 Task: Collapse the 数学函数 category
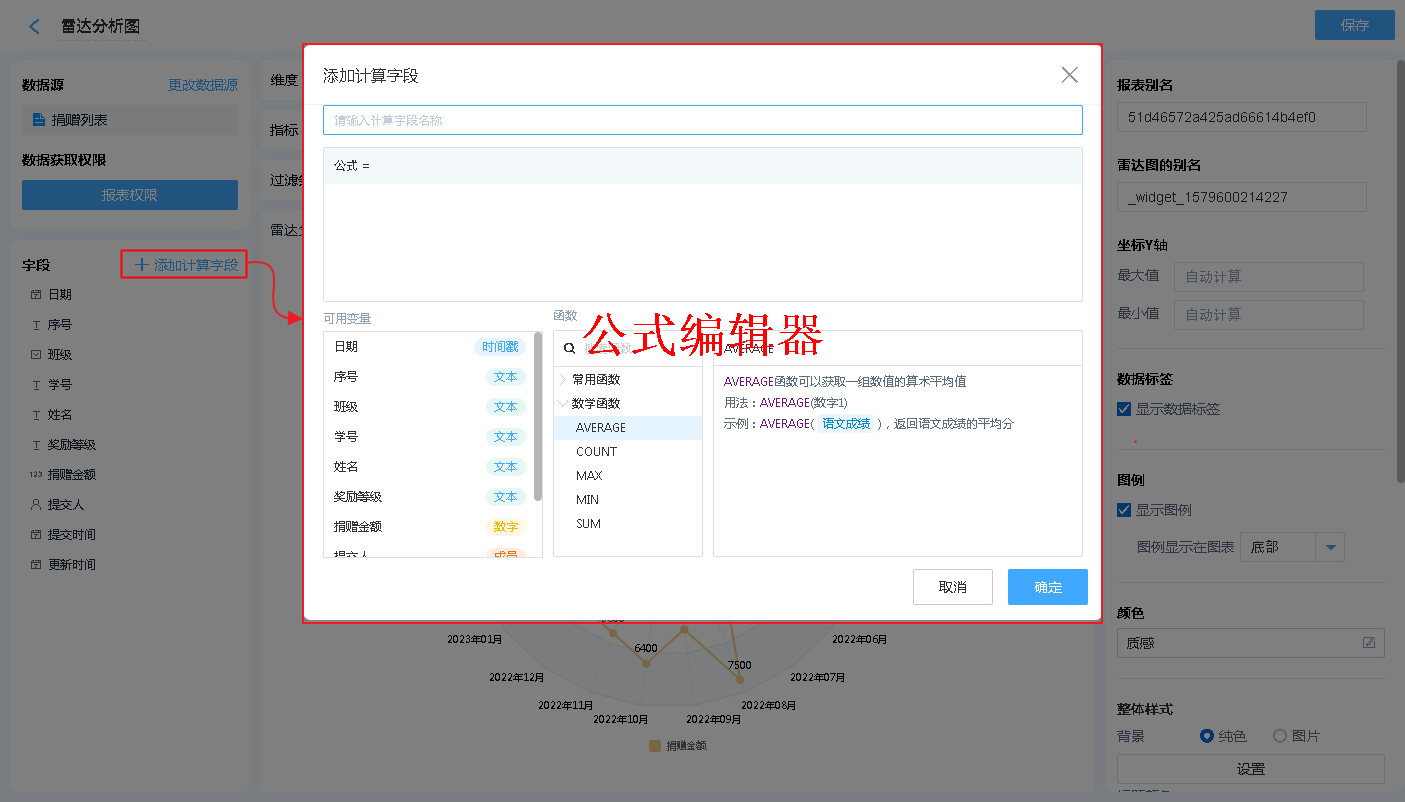click(563, 404)
